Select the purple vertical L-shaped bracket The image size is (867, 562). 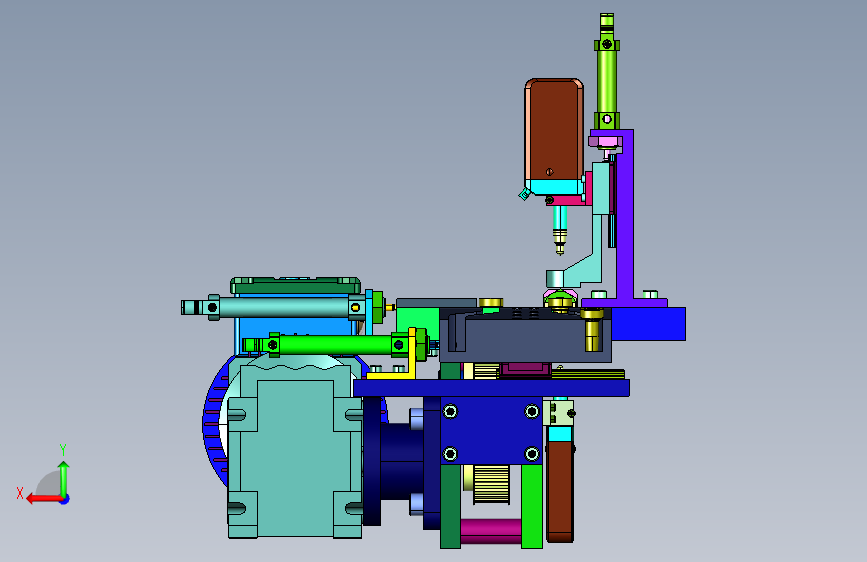625,218
